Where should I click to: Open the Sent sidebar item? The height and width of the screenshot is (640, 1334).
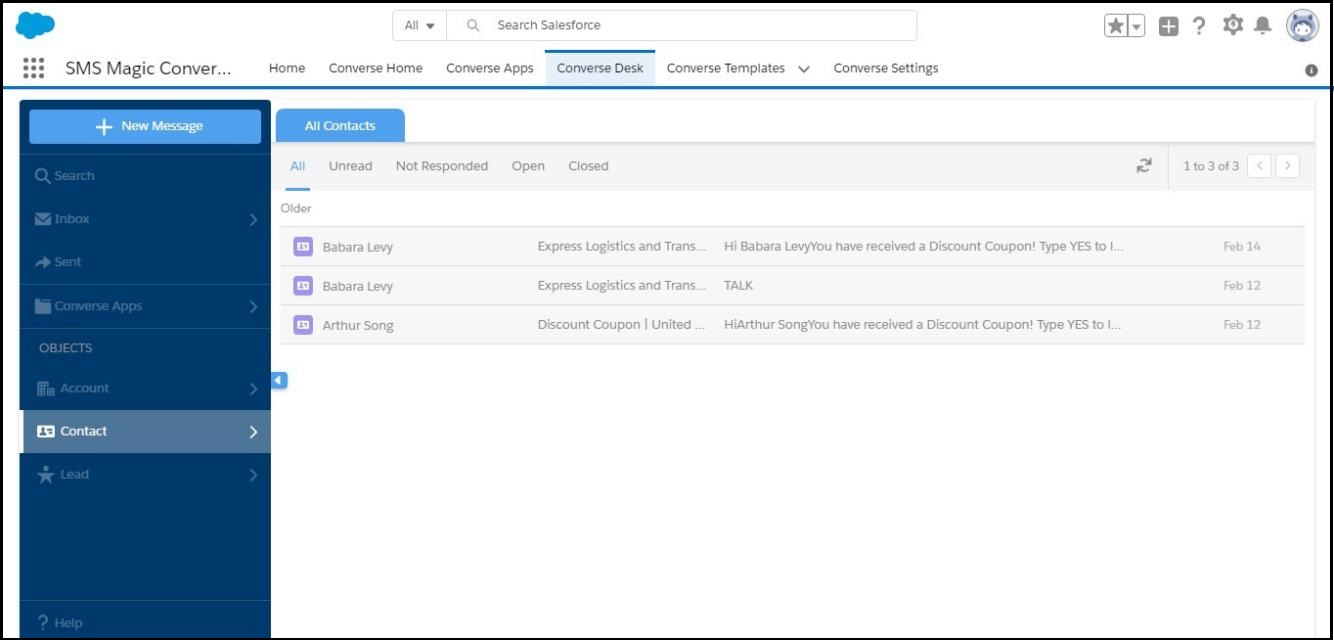(145, 262)
